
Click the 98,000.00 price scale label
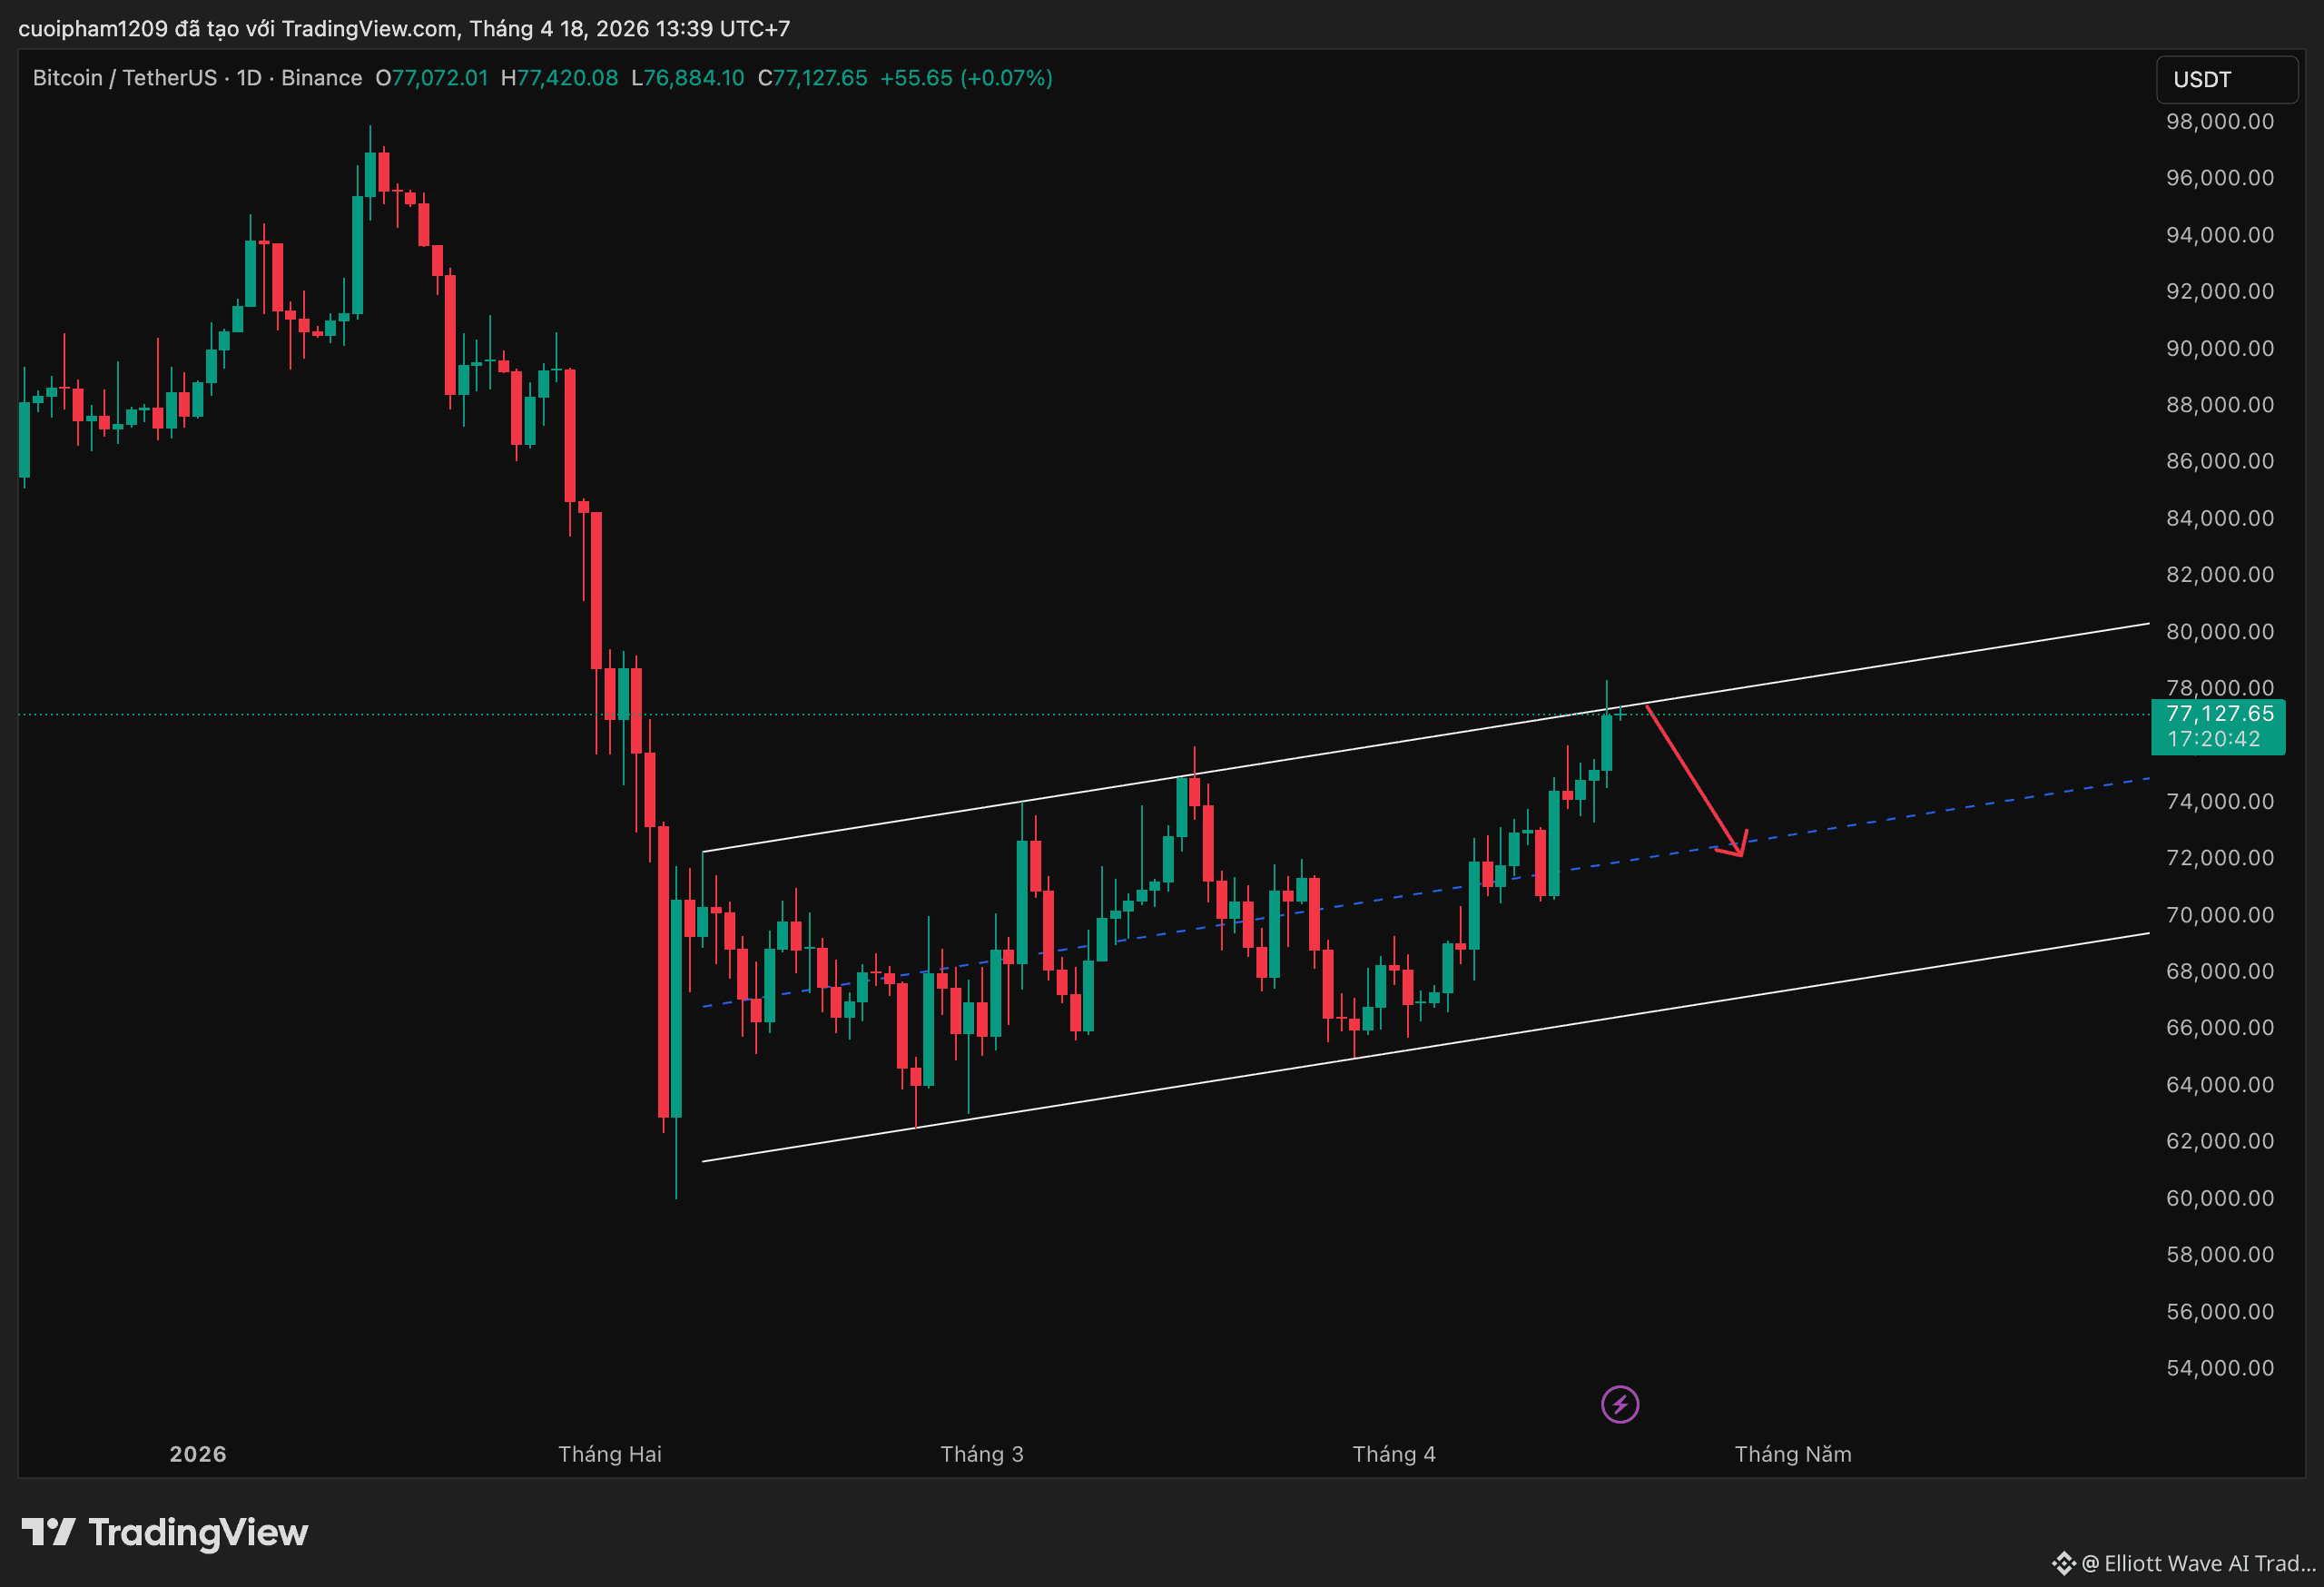coord(2220,121)
